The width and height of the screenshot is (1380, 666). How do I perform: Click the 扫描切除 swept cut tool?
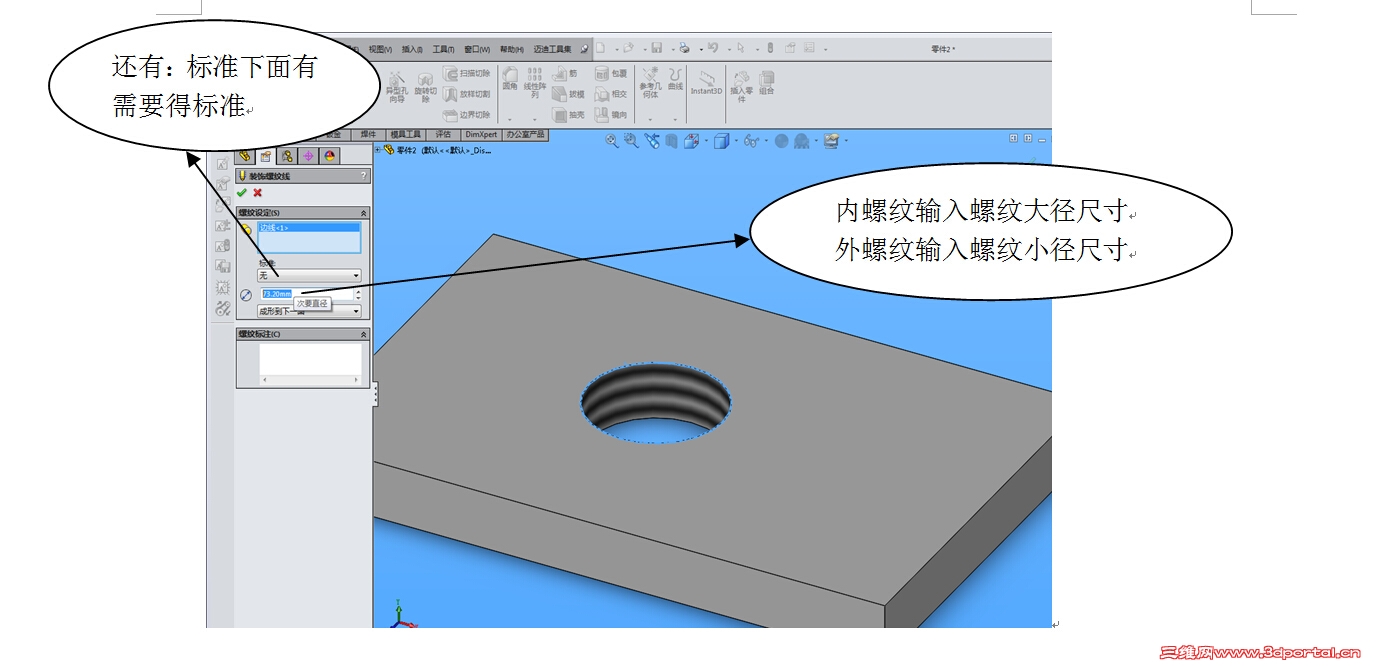click(467, 73)
